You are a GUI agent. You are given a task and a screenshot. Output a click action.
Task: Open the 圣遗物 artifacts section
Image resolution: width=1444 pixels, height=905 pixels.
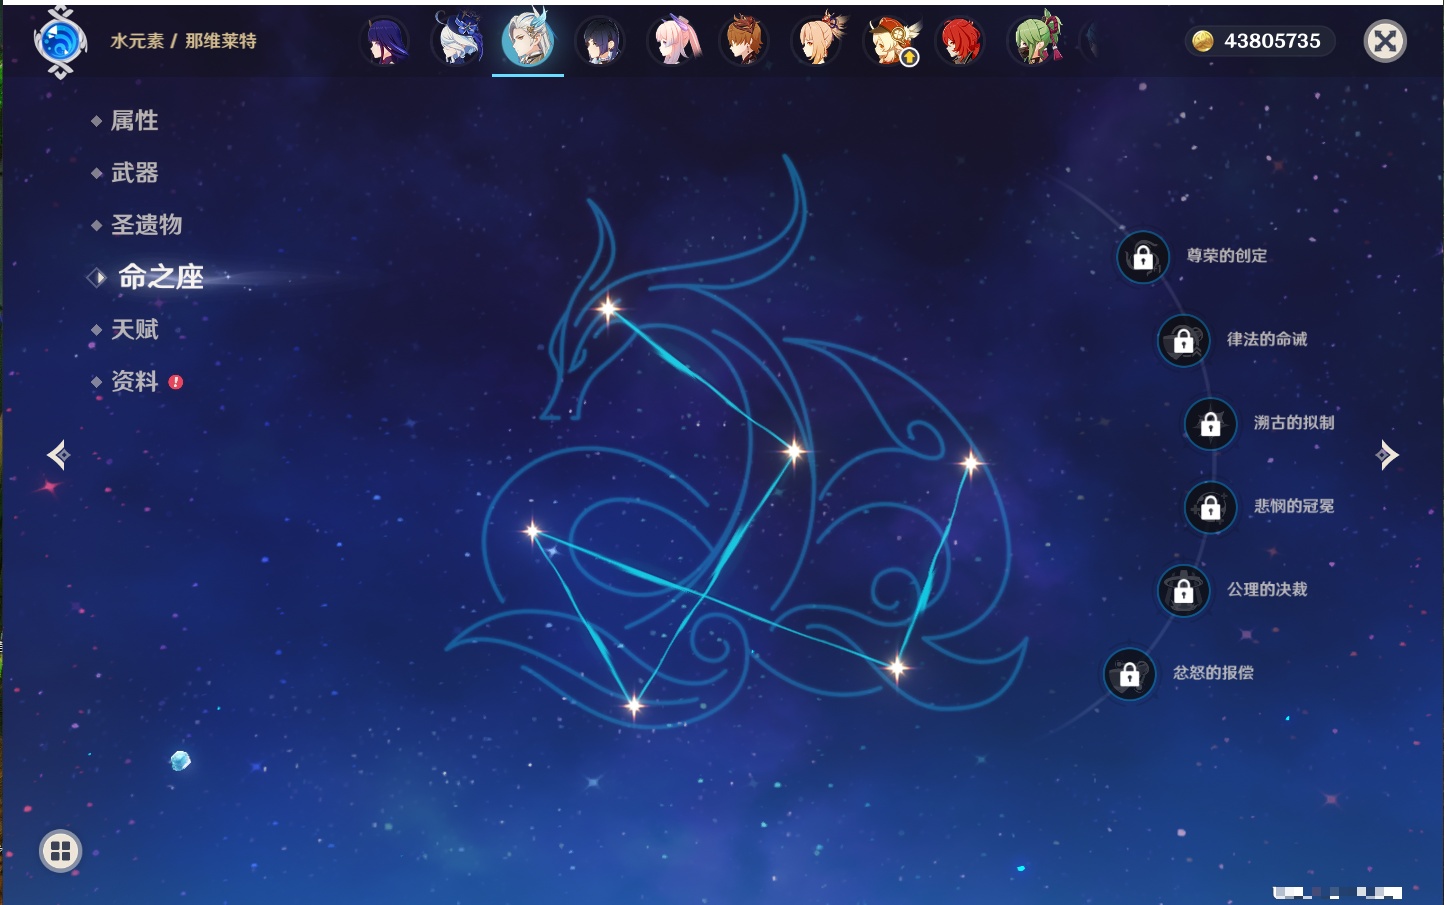click(145, 225)
